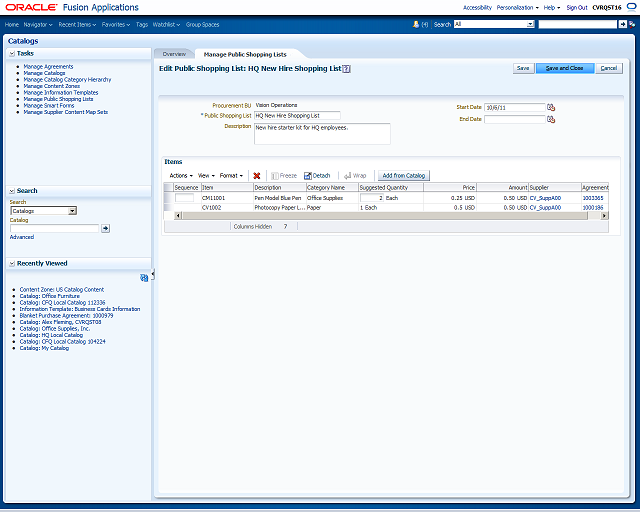Click the help icon beside shopping list title
This screenshot has width=640, height=512.
(347, 69)
